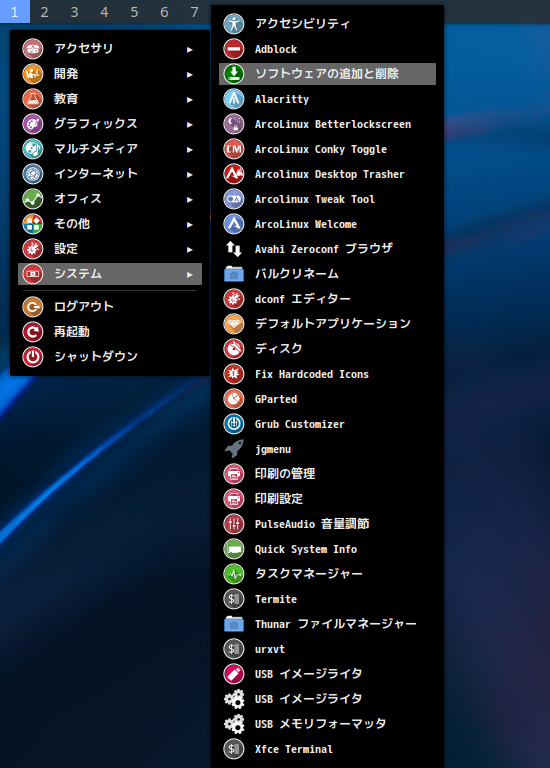
Task: Click the red Adblock icon
Action: [x=234, y=49]
